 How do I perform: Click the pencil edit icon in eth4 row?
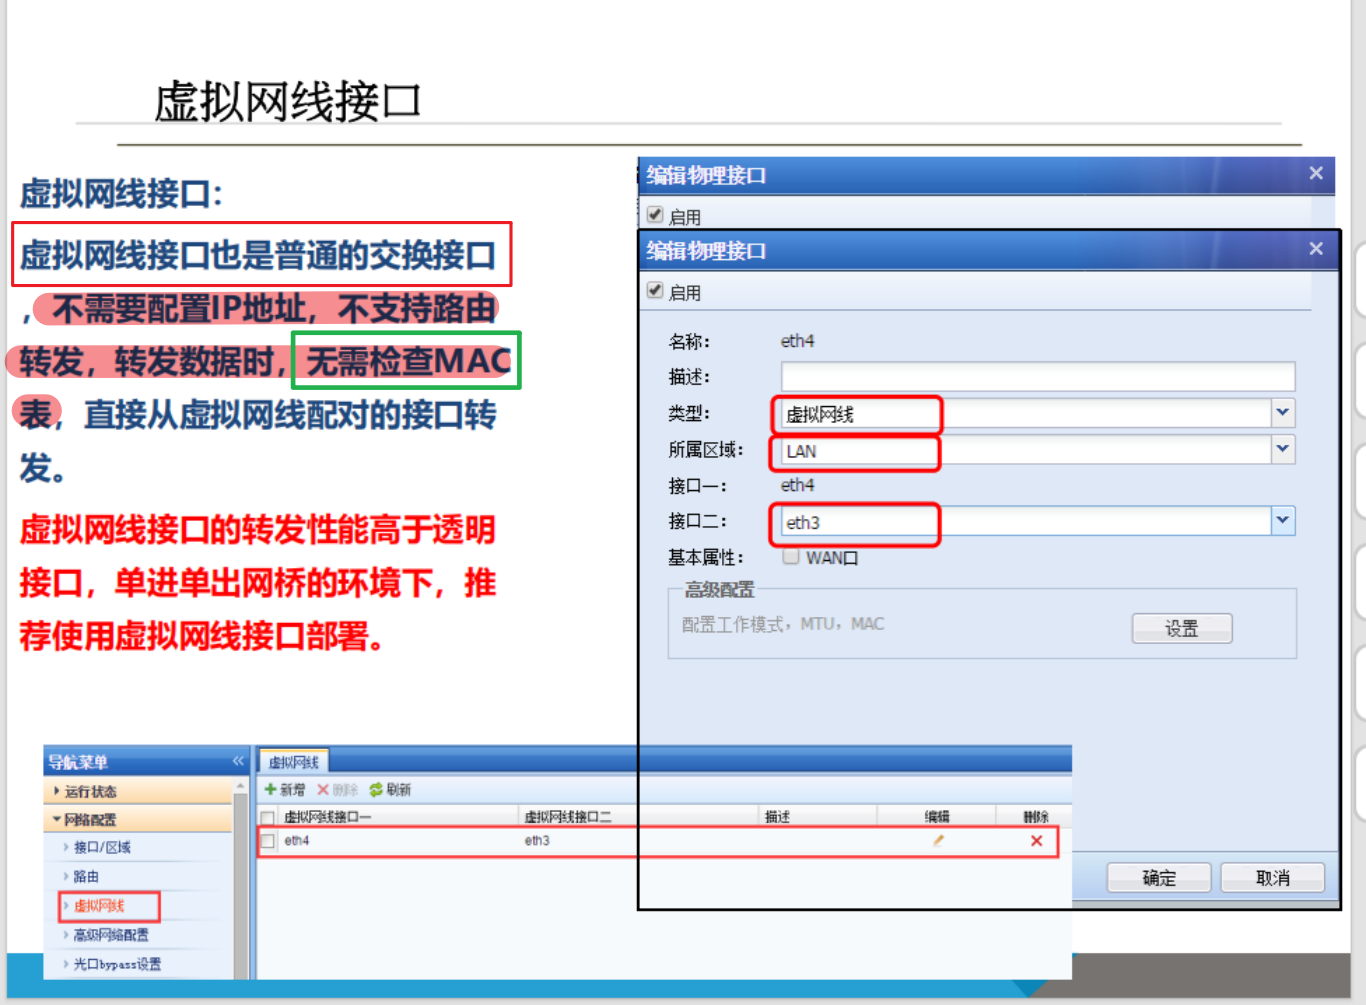pyautogui.click(x=938, y=840)
